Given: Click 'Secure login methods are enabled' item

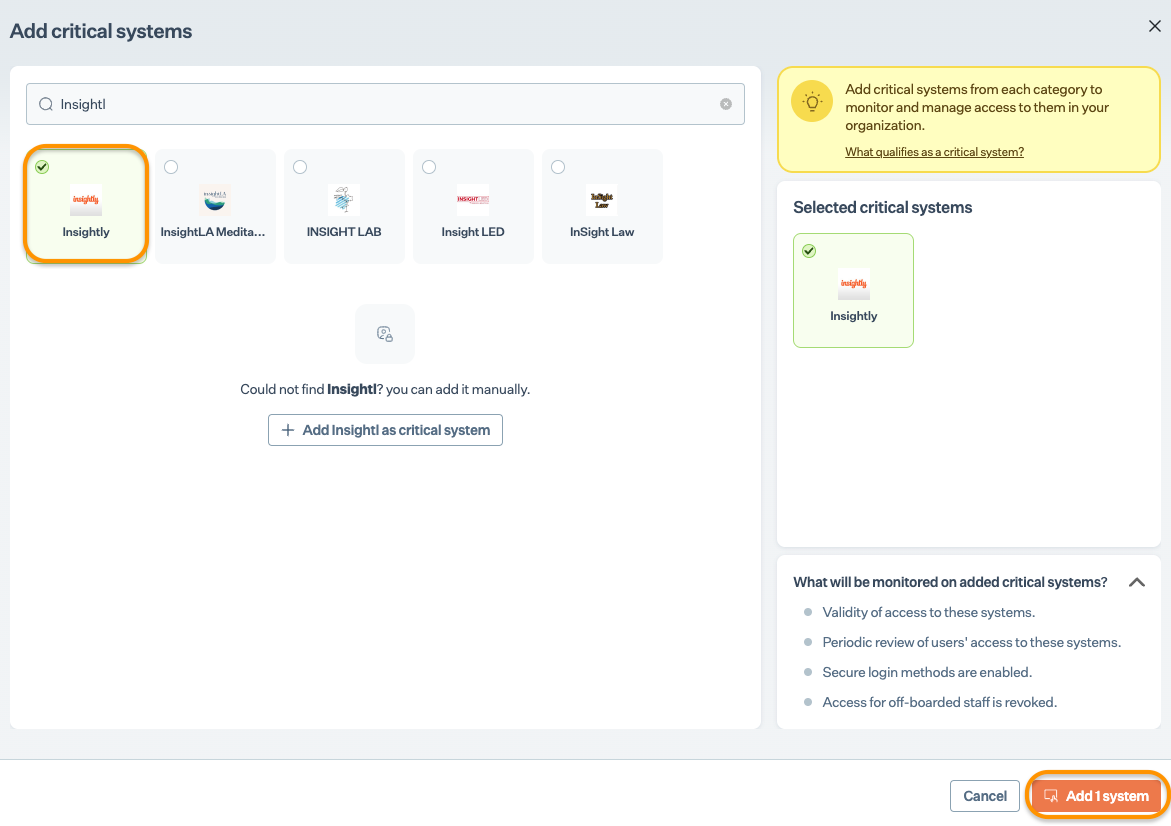Looking at the screenshot, I should (x=927, y=672).
